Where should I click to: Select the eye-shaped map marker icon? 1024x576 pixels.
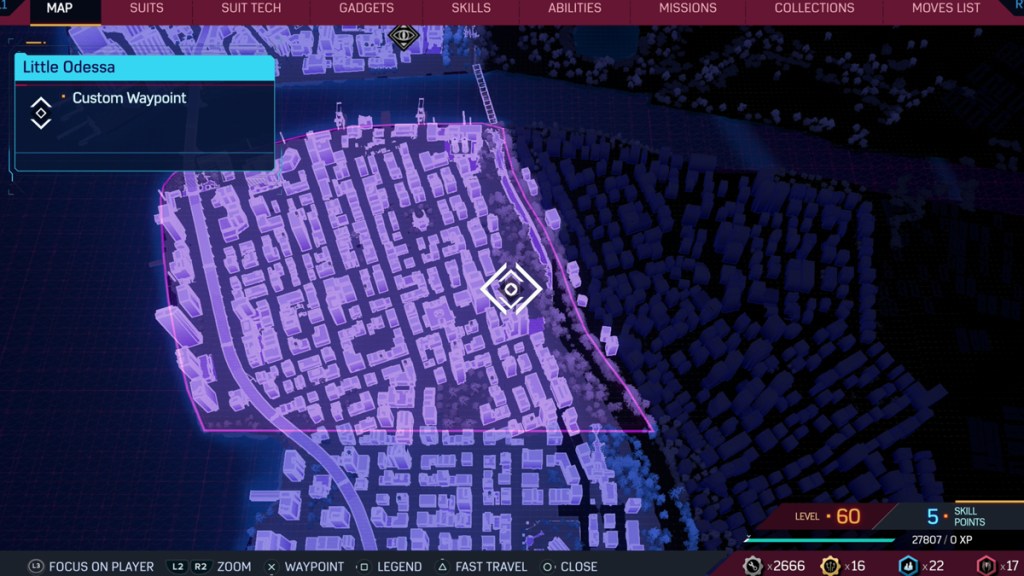[403, 36]
